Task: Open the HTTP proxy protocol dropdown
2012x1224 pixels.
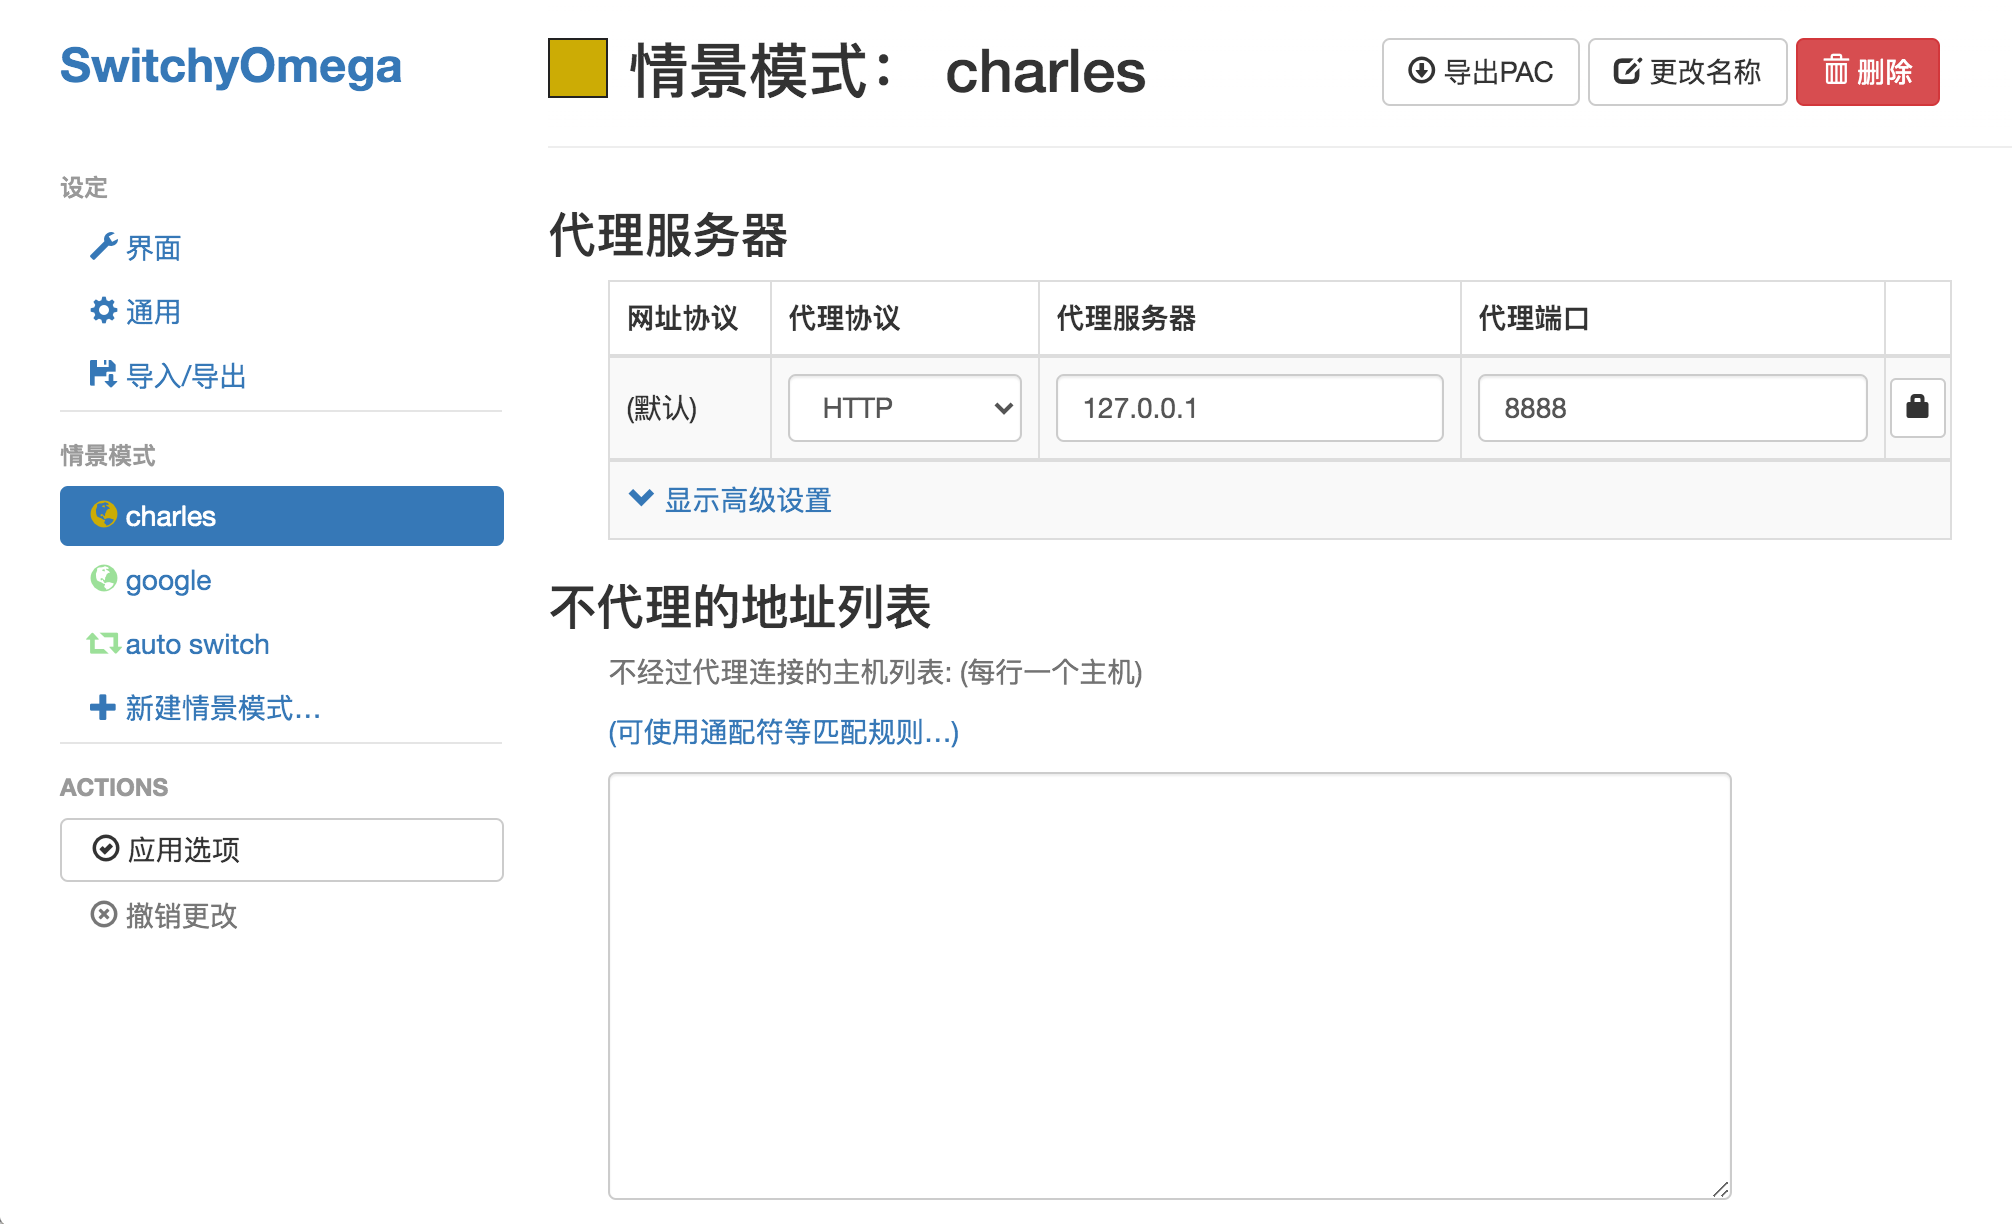Action: click(x=904, y=408)
